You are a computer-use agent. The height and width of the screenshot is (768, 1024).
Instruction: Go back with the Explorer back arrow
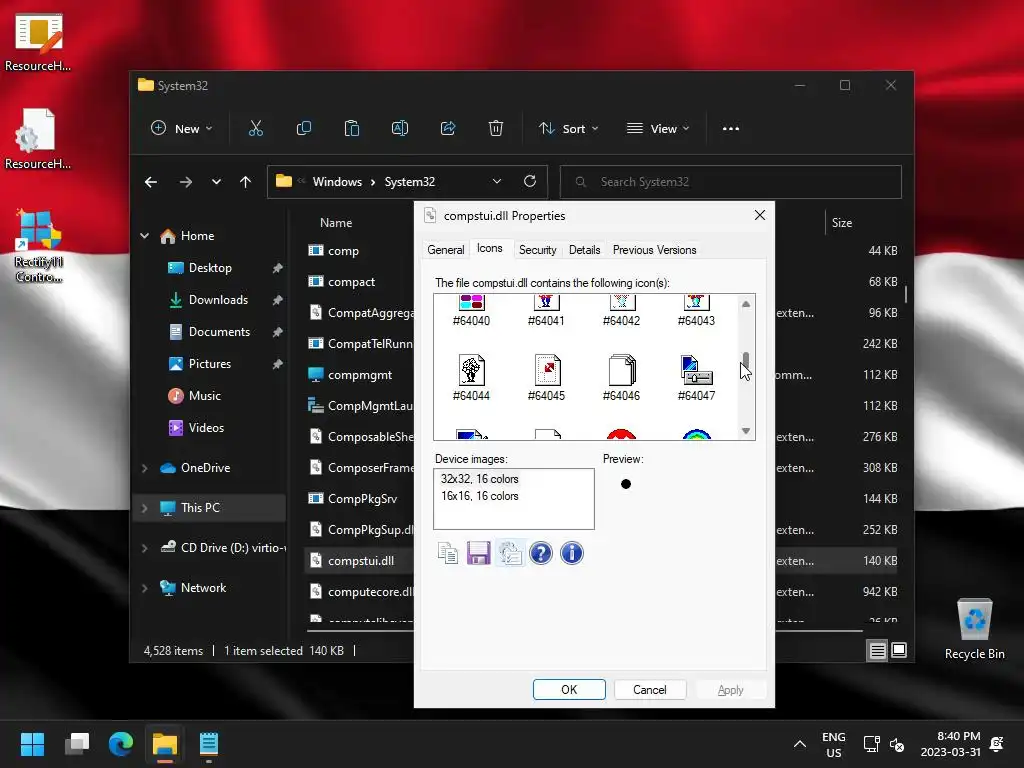coord(151,182)
